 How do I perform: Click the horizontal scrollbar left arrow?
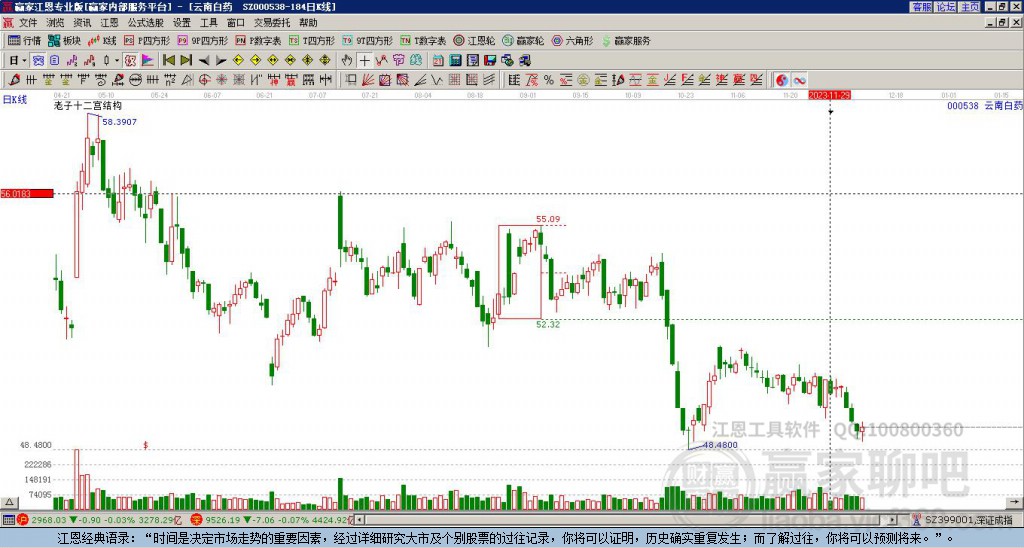point(360,520)
